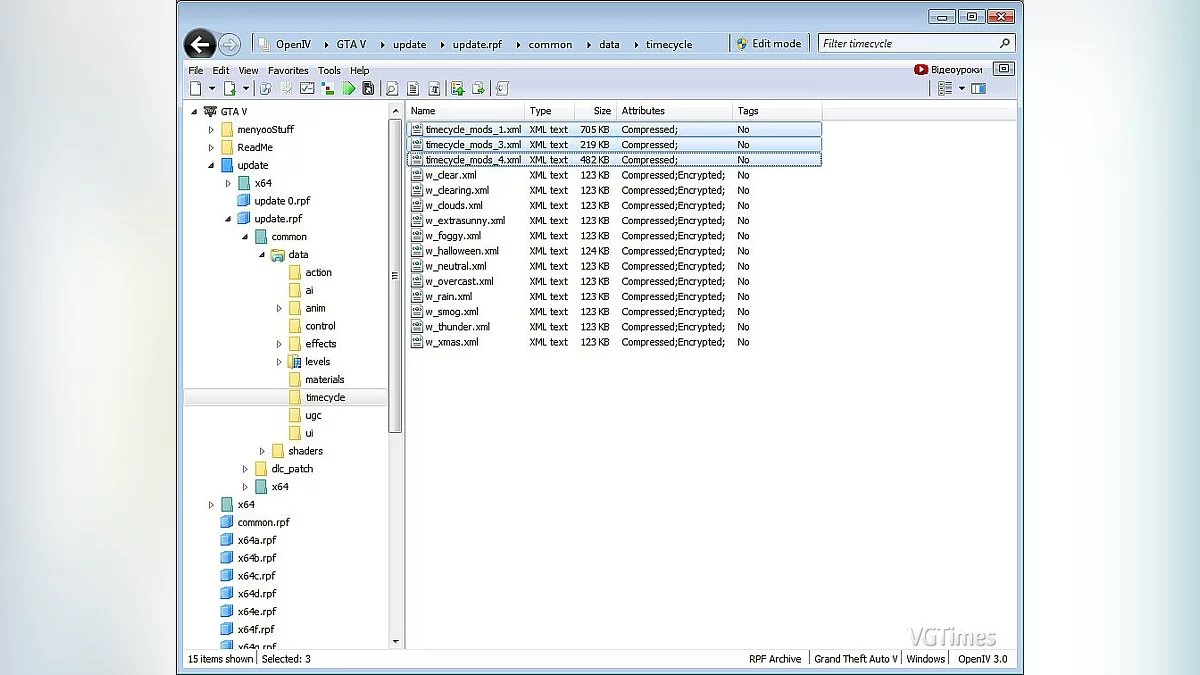Image resolution: width=1200 pixels, height=675 pixels.
Task: Open the YouTube Відеоуроки video tutorials
Action: pos(948,70)
